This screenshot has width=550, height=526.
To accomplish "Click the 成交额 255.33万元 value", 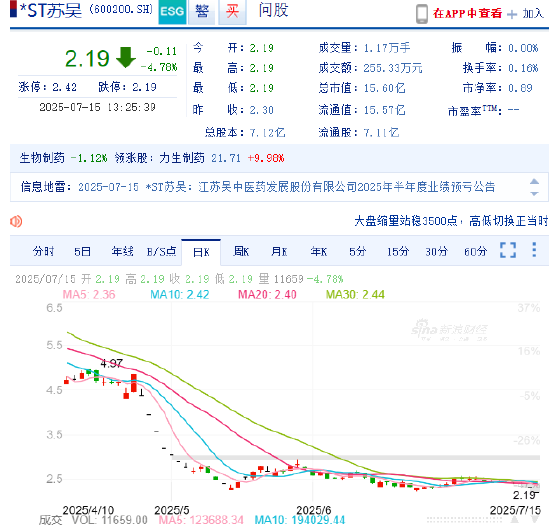I will (393, 68).
